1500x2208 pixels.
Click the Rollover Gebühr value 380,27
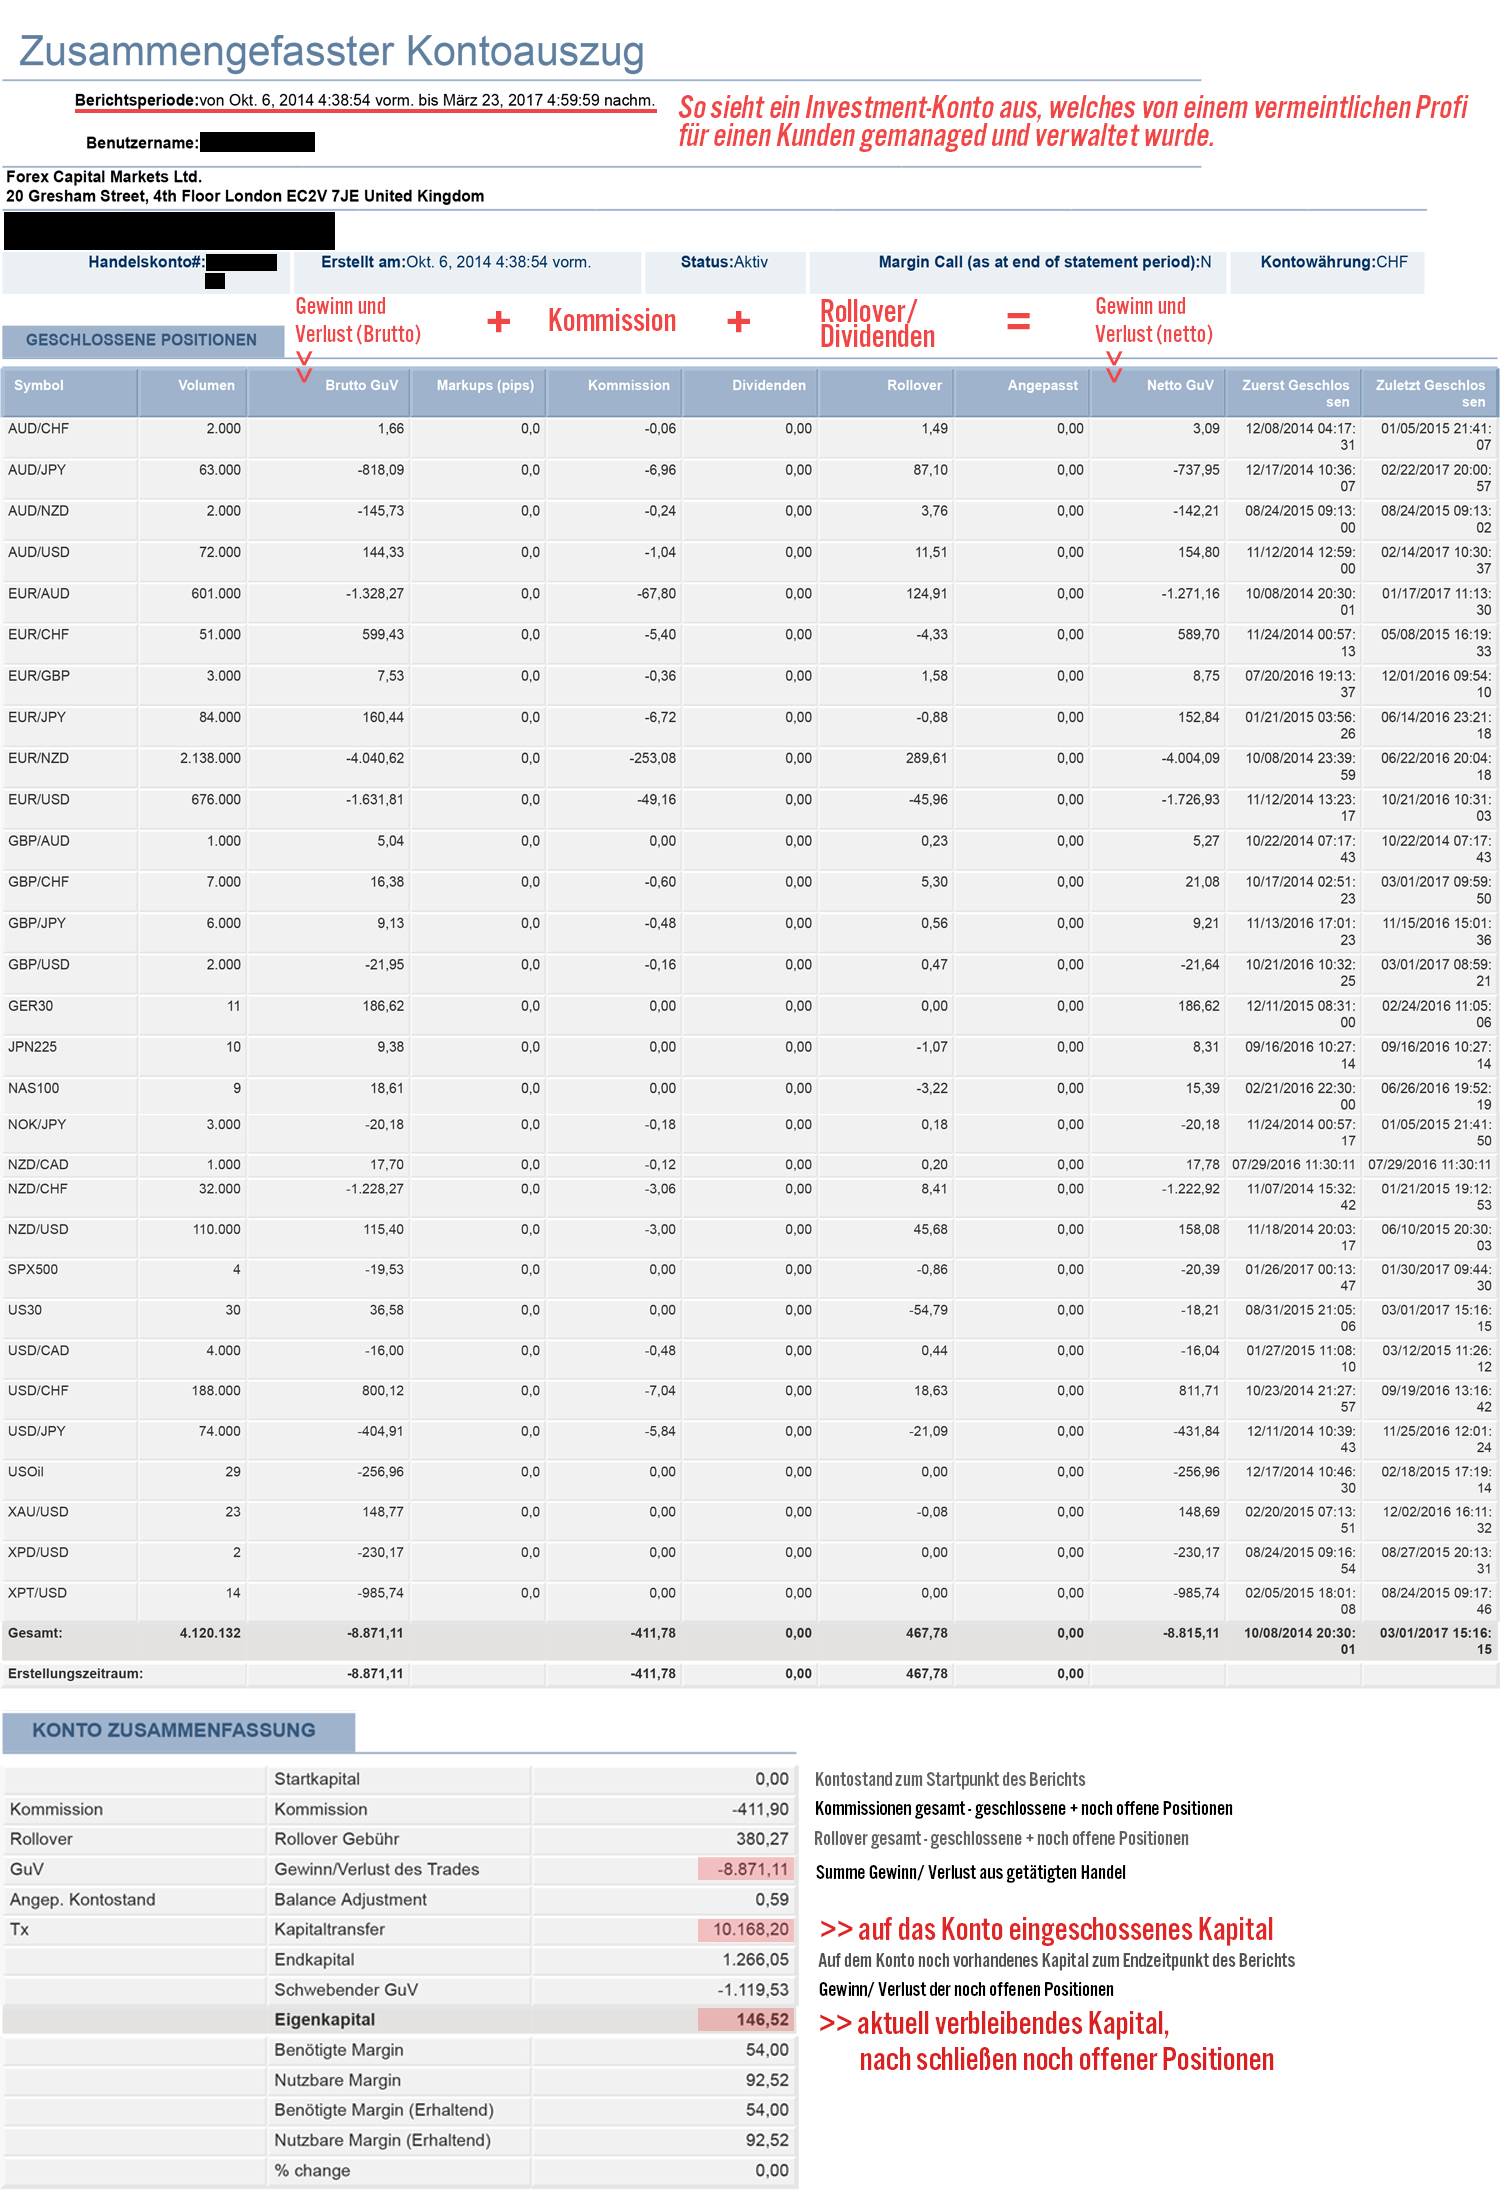763,1839
